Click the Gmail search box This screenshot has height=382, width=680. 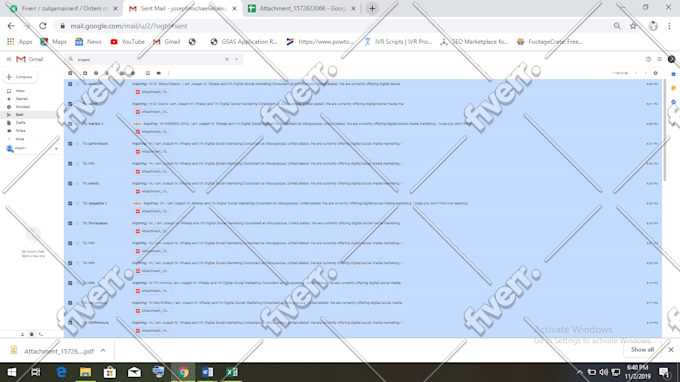(154, 59)
